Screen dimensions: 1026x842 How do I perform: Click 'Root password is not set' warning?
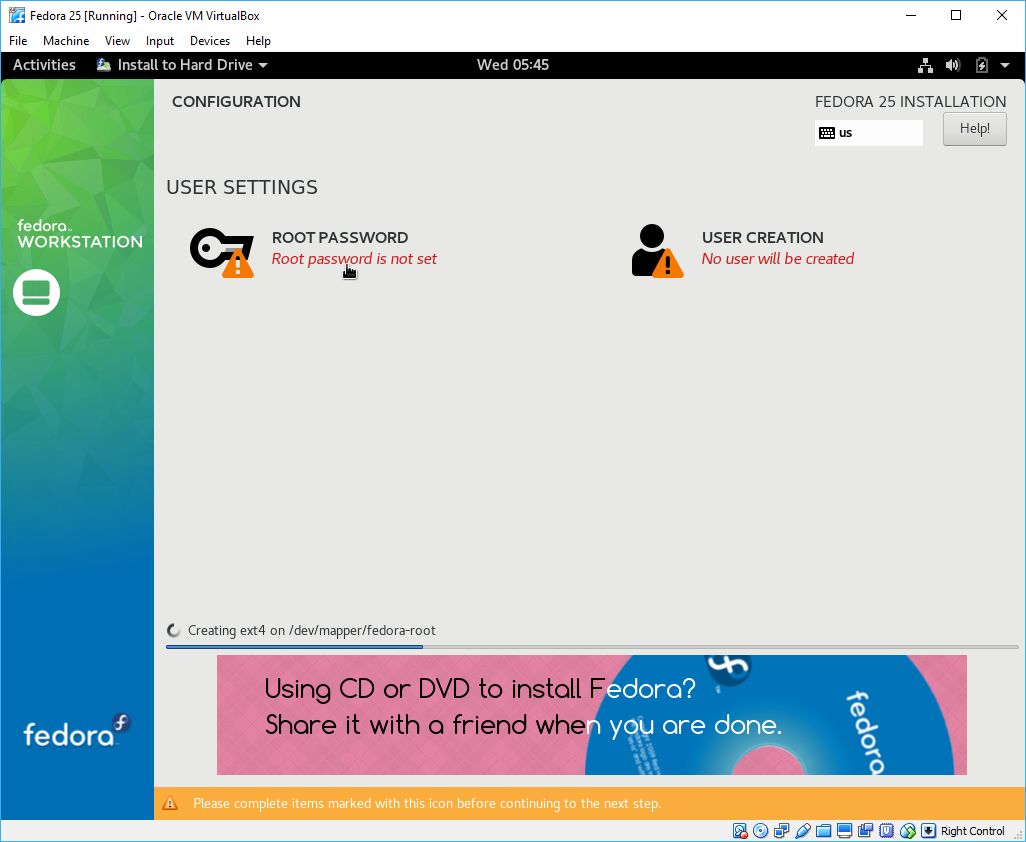point(354,259)
